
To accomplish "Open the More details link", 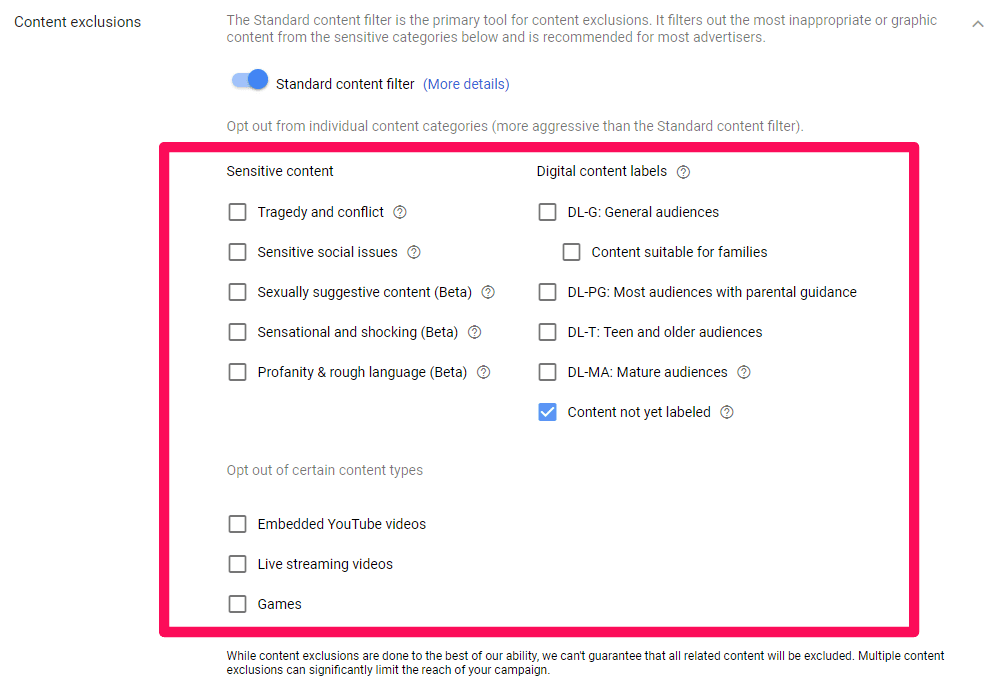I will click(x=466, y=84).
